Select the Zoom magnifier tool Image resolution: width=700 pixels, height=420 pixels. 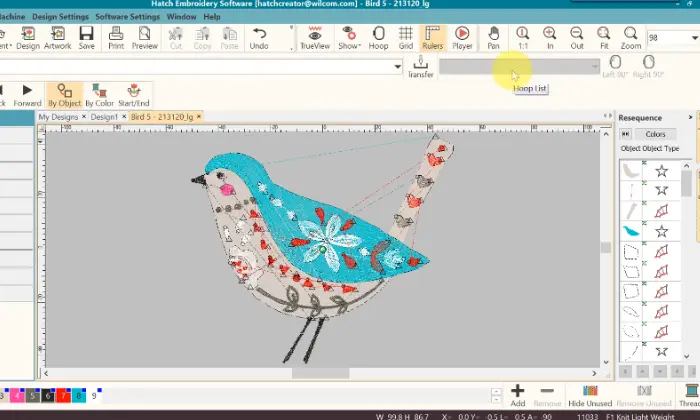(x=630, y=37)
